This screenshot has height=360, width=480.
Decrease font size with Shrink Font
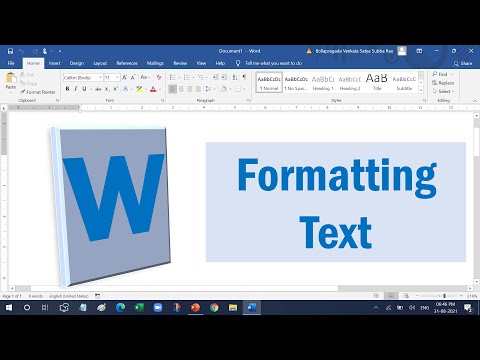pyautogui.click(x=133, y=77)
